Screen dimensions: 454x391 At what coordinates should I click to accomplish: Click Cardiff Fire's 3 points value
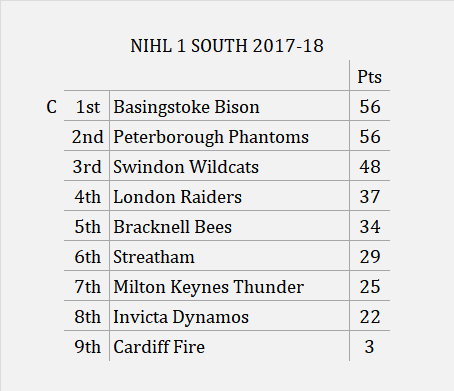pyautogui.click(x=369, y=347)
